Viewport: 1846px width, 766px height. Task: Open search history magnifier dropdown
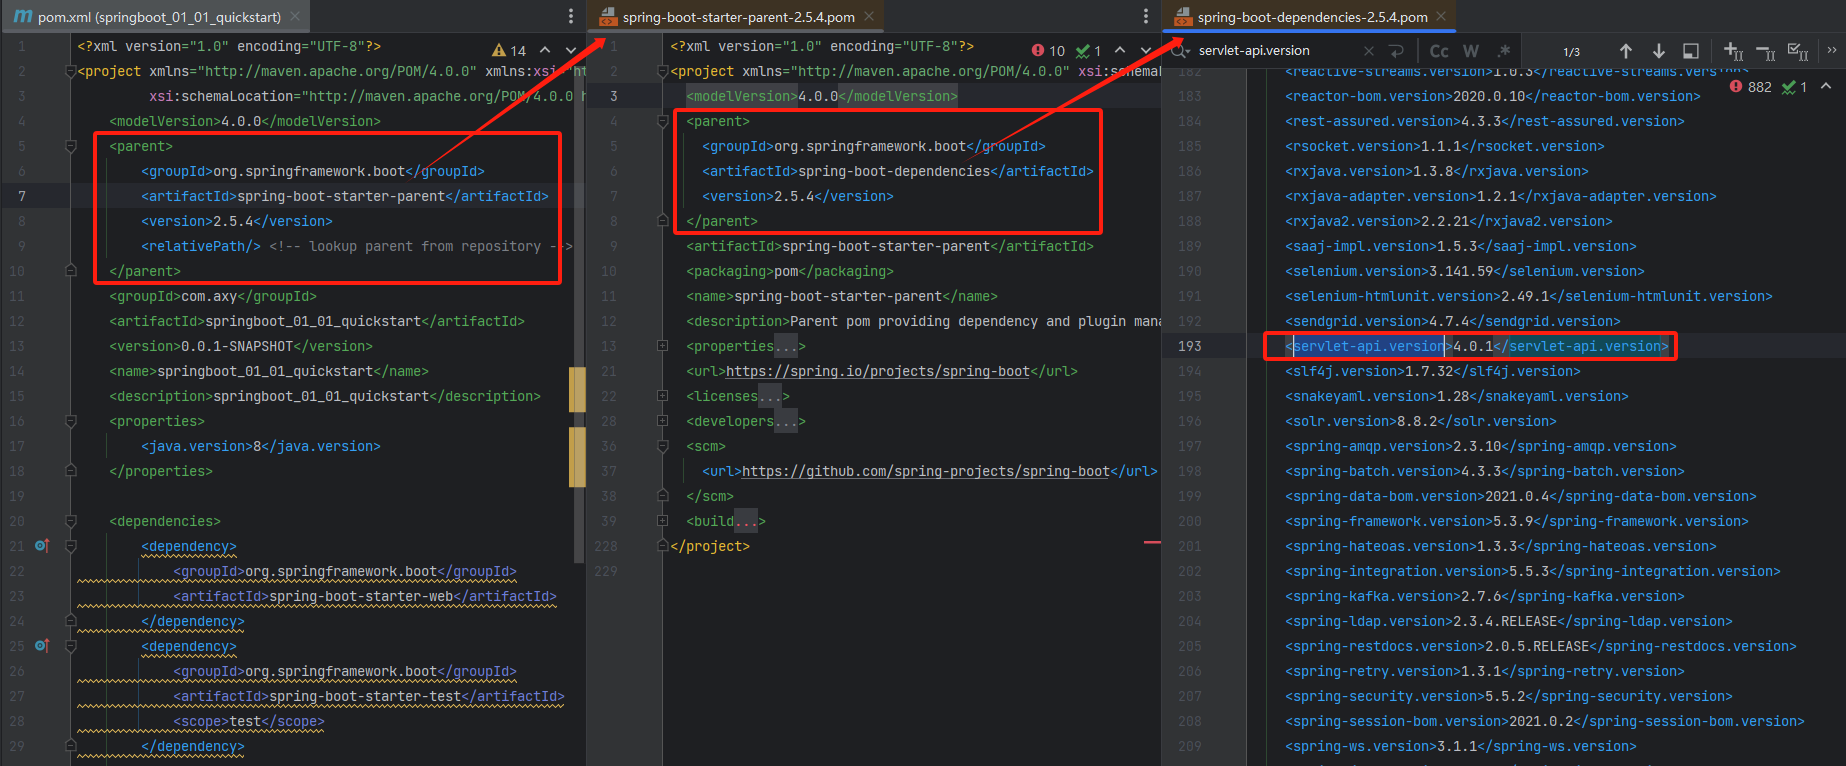point(1180,51)
